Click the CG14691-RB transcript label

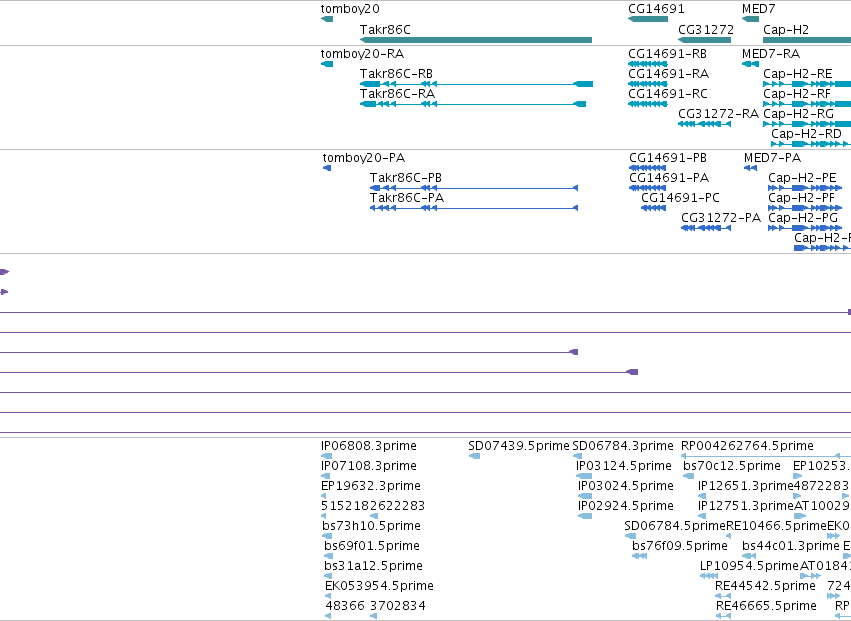click(x=667, y=54)
